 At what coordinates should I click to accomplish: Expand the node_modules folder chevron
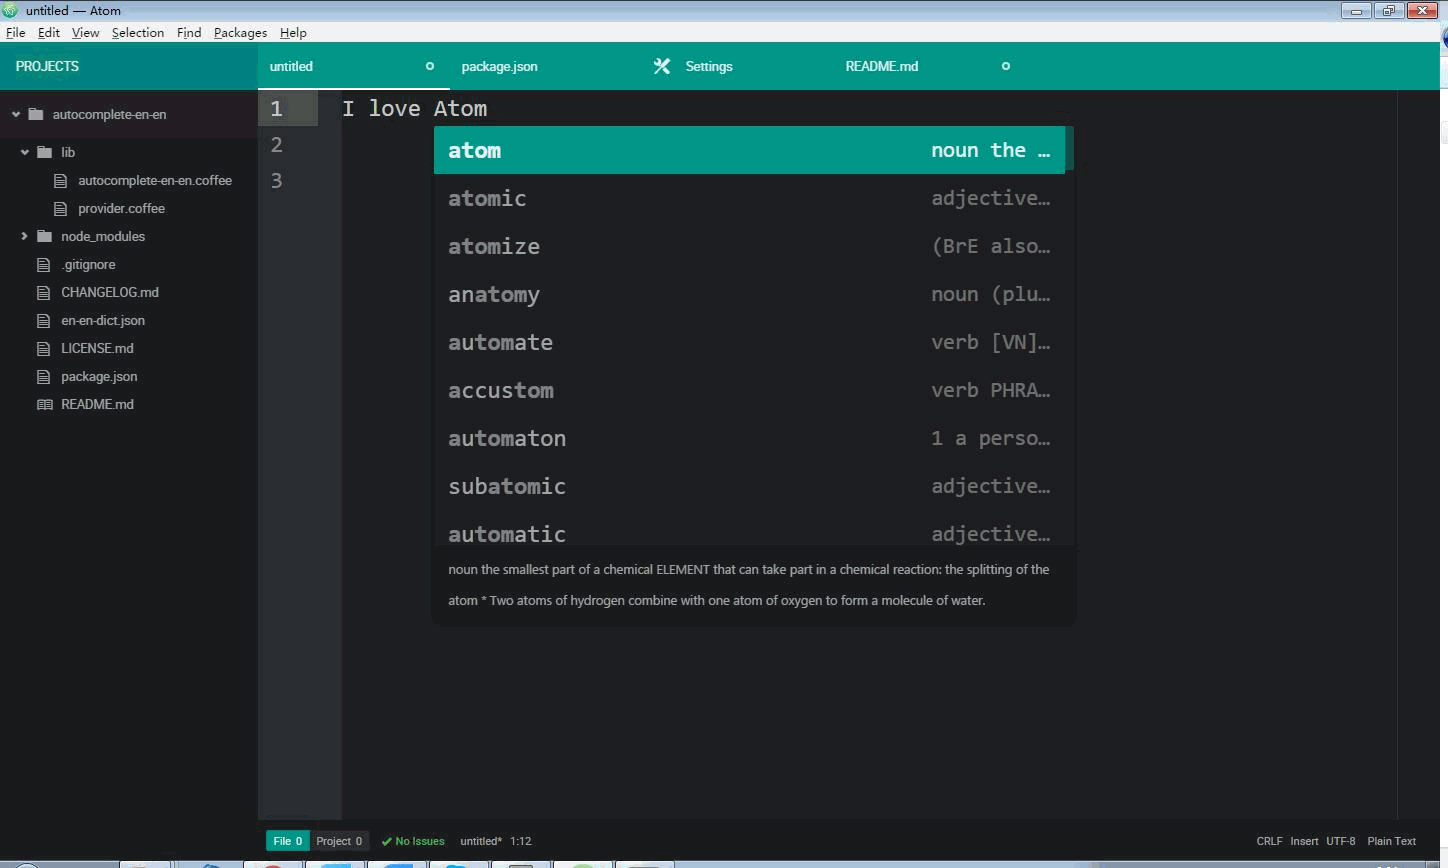[x=25, y=236]
